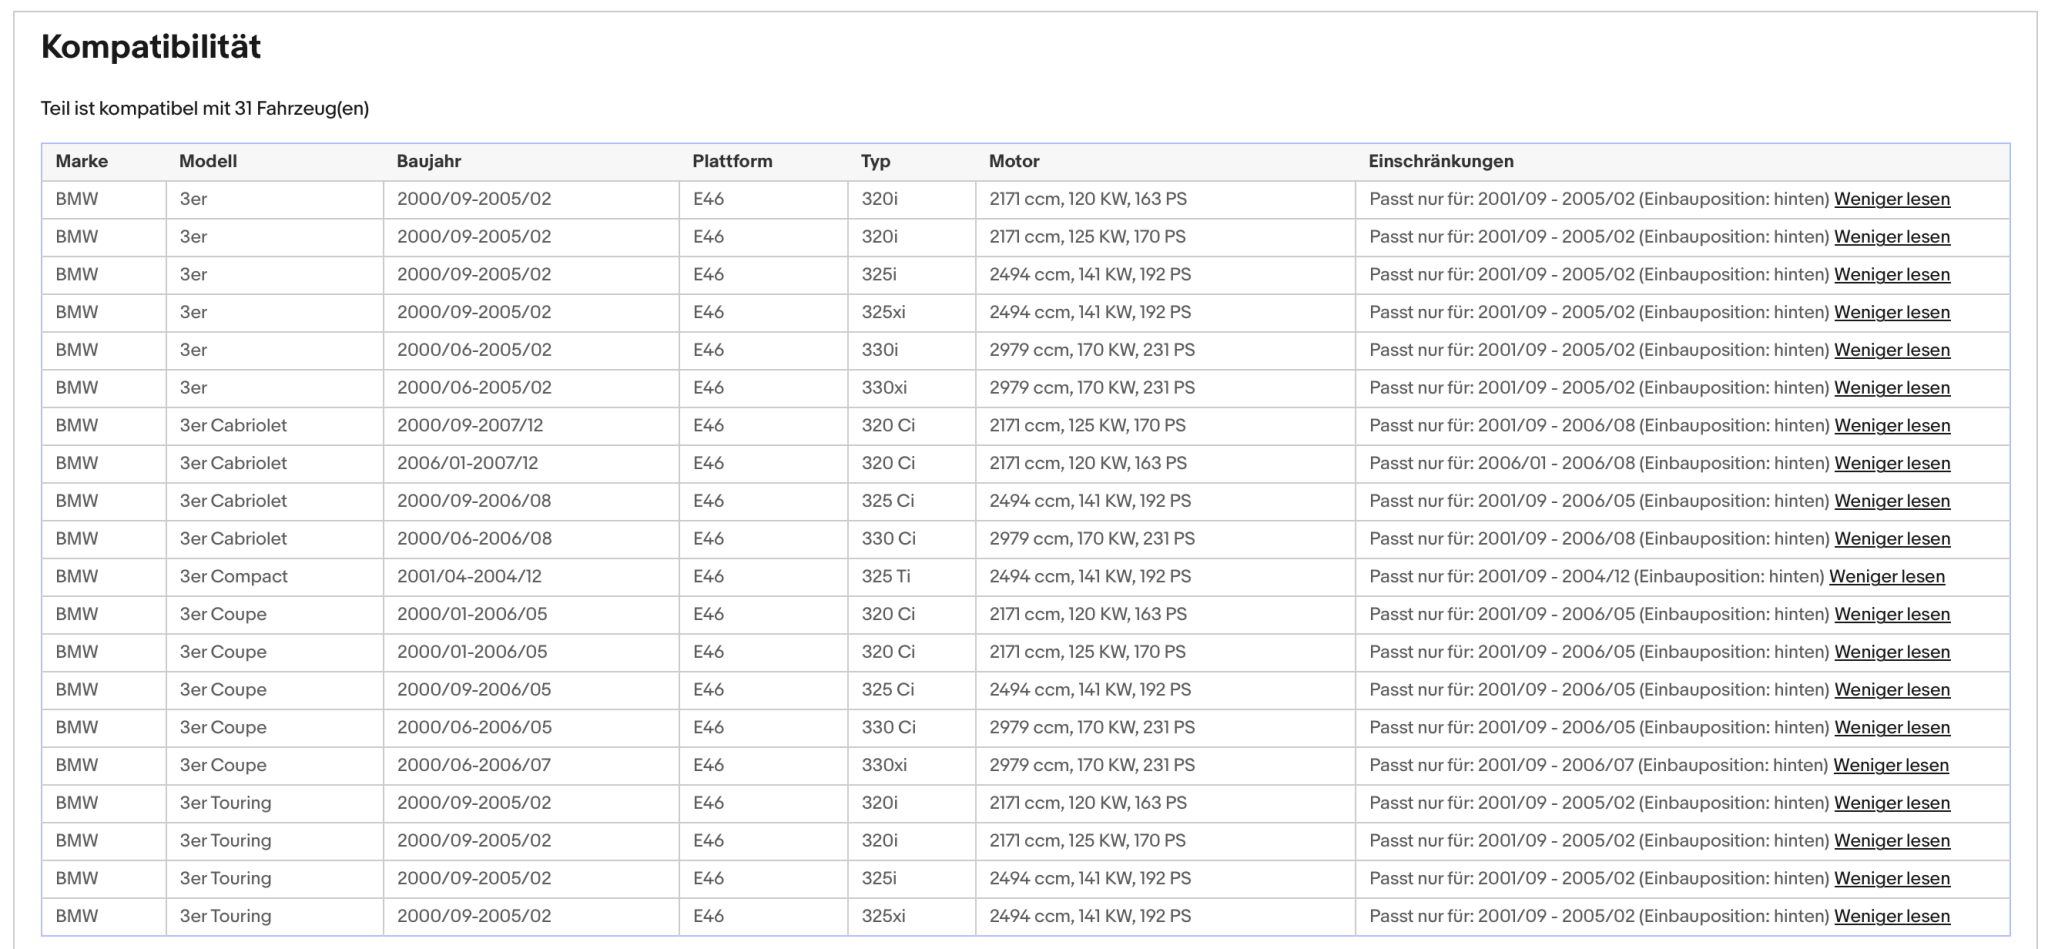The image size is (2048, 949).
Task: Collapse restriction text for plain 3er 325i row
Action: point(1891,275)
